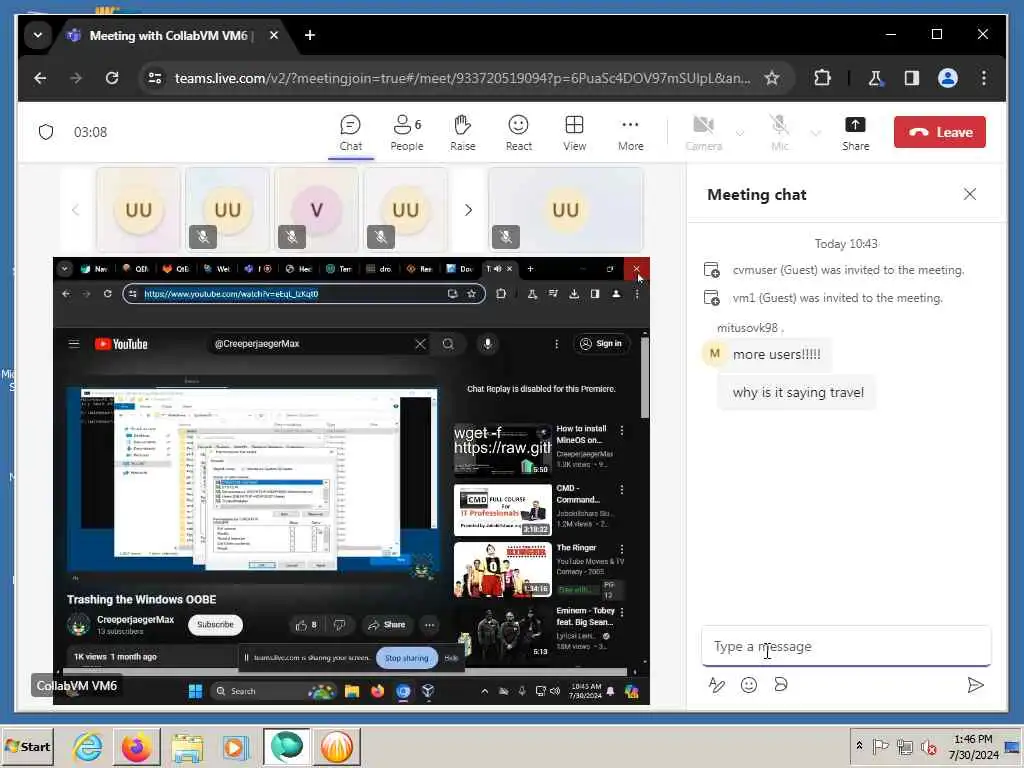1024x768 pixels.
Task: Open Chrome Labs flask icon
Action: tap(875, 78)
